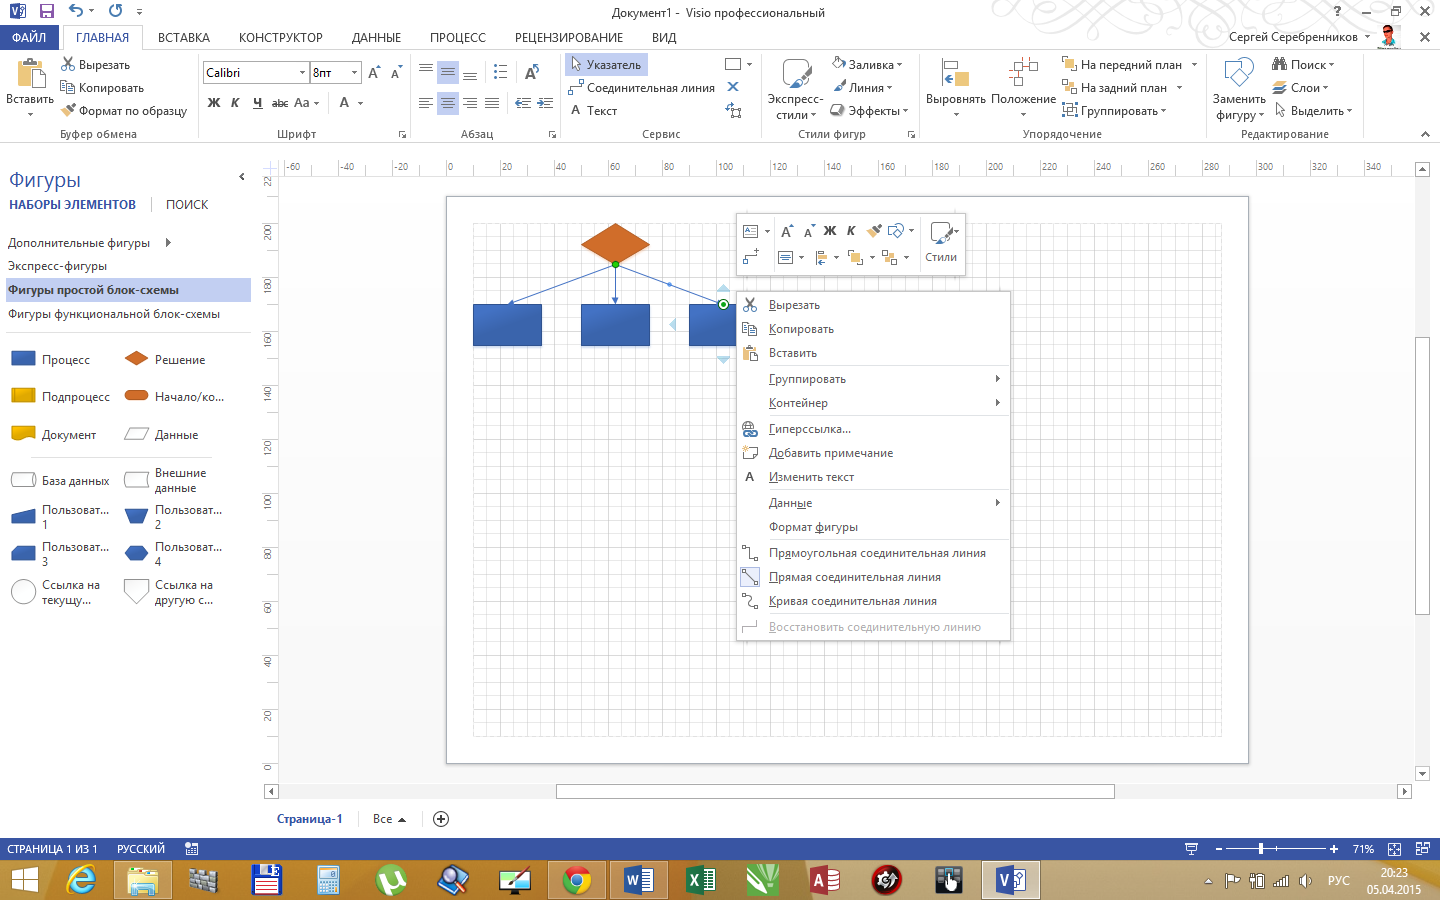Click the Bring to Front (На передний план) icon
The image size is (1440, 900).
[1069, 65]
